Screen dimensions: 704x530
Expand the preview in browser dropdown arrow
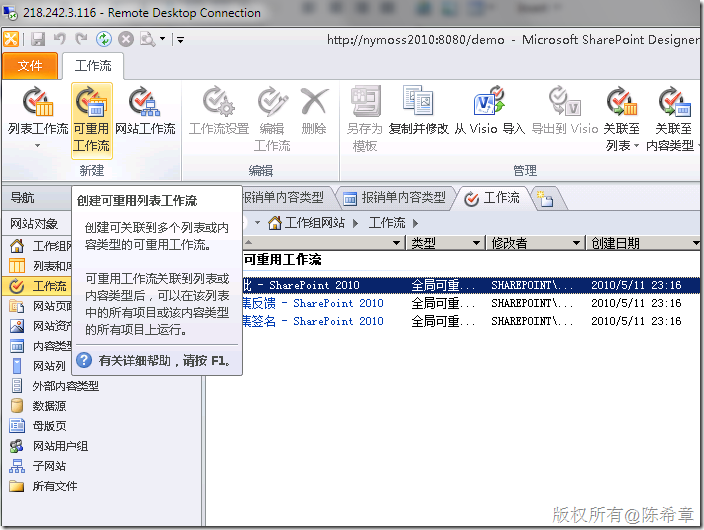163,39
